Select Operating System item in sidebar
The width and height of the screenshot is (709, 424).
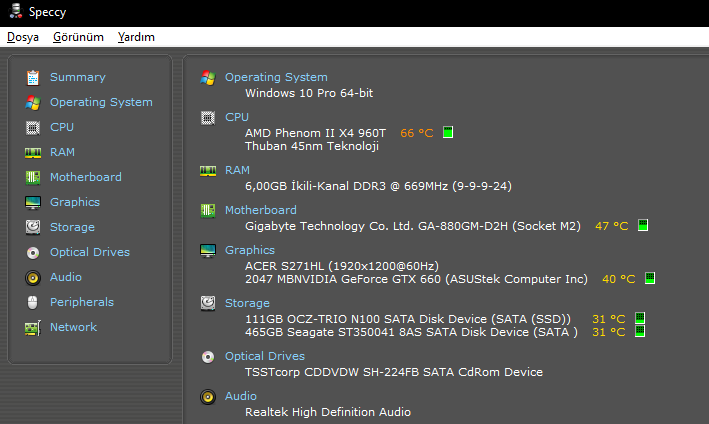point(101,102)
